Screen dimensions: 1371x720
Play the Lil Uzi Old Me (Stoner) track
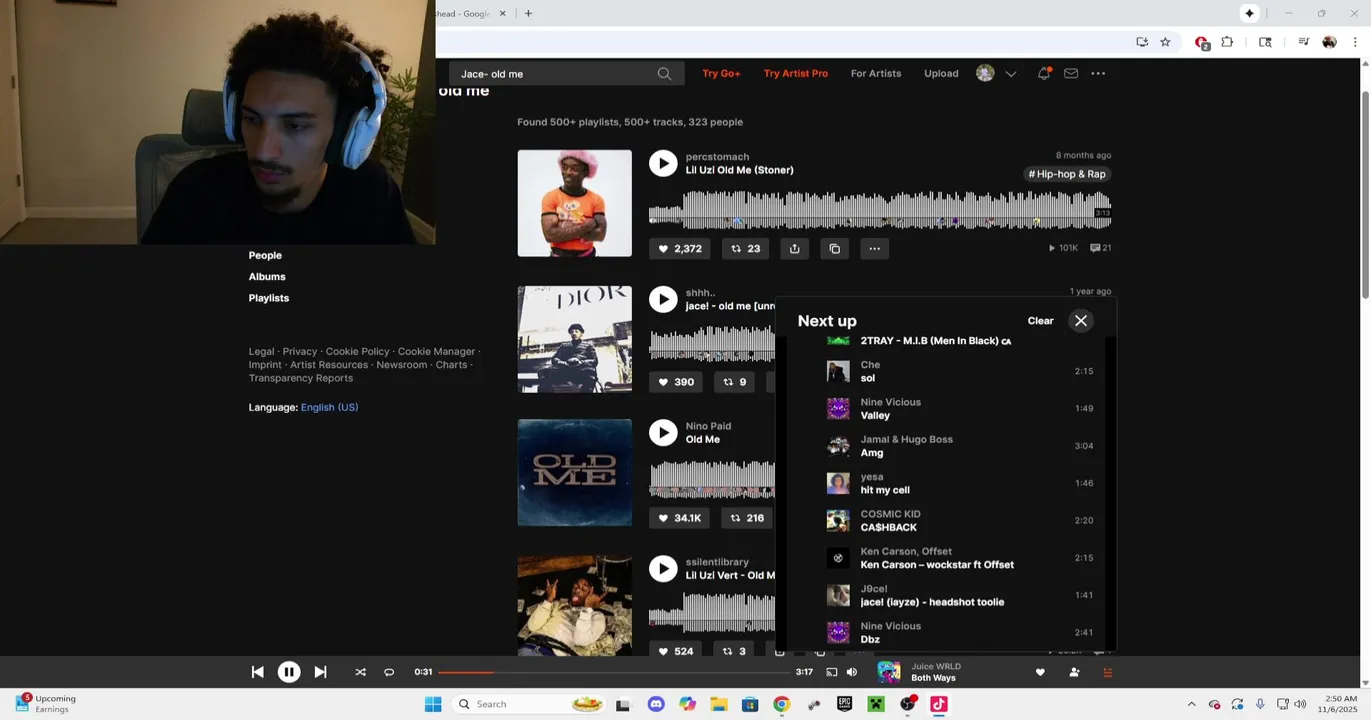[x=663, y=163]
